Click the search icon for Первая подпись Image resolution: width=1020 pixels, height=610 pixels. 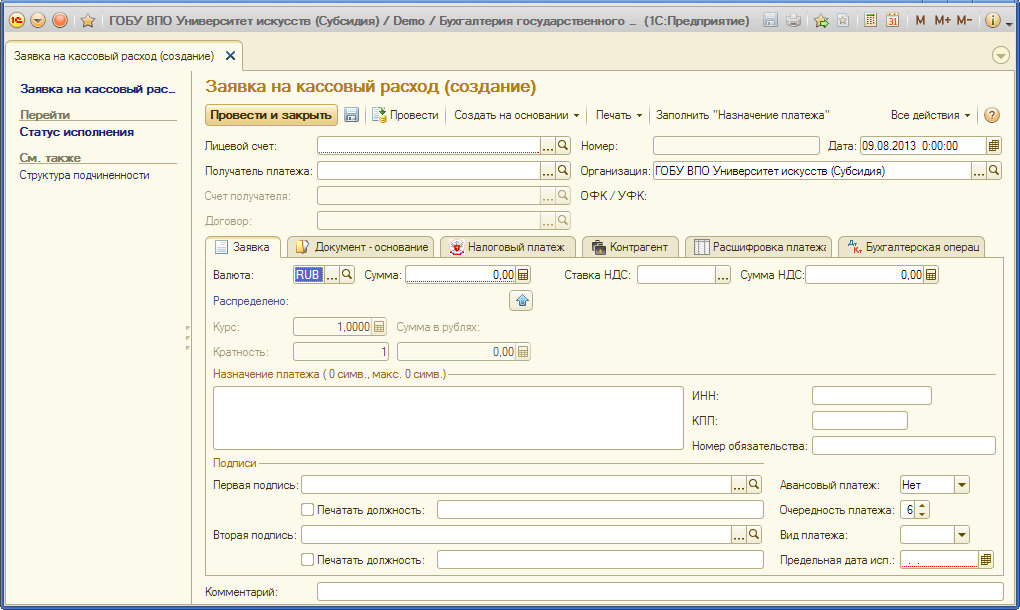pos(754,484)
